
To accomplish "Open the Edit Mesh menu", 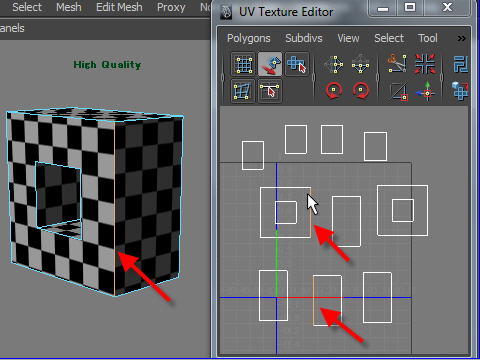I will click(119, 7).
